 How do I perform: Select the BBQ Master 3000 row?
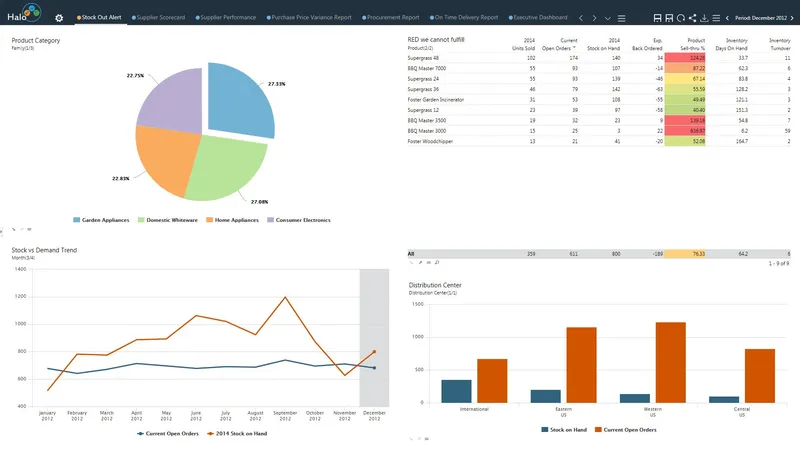tap(598, 131)
